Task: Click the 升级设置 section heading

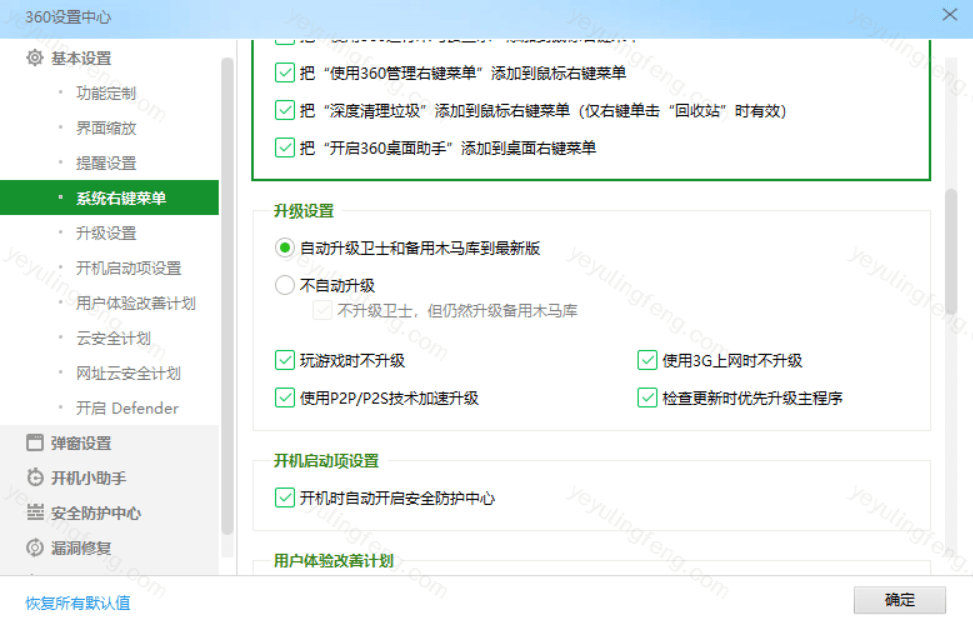Action: (x=304, y=211)
